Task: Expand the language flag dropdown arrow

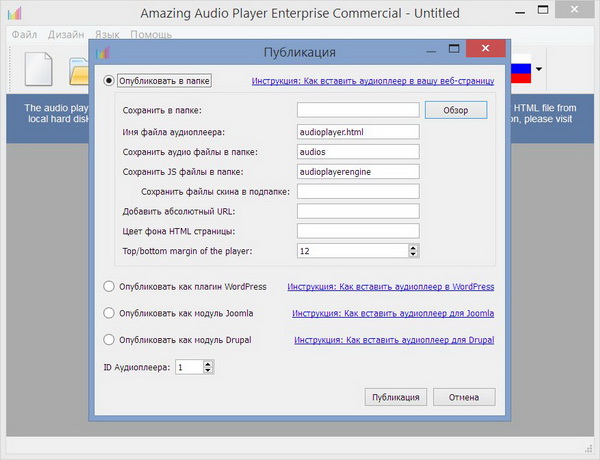Action: pos(539,70)
